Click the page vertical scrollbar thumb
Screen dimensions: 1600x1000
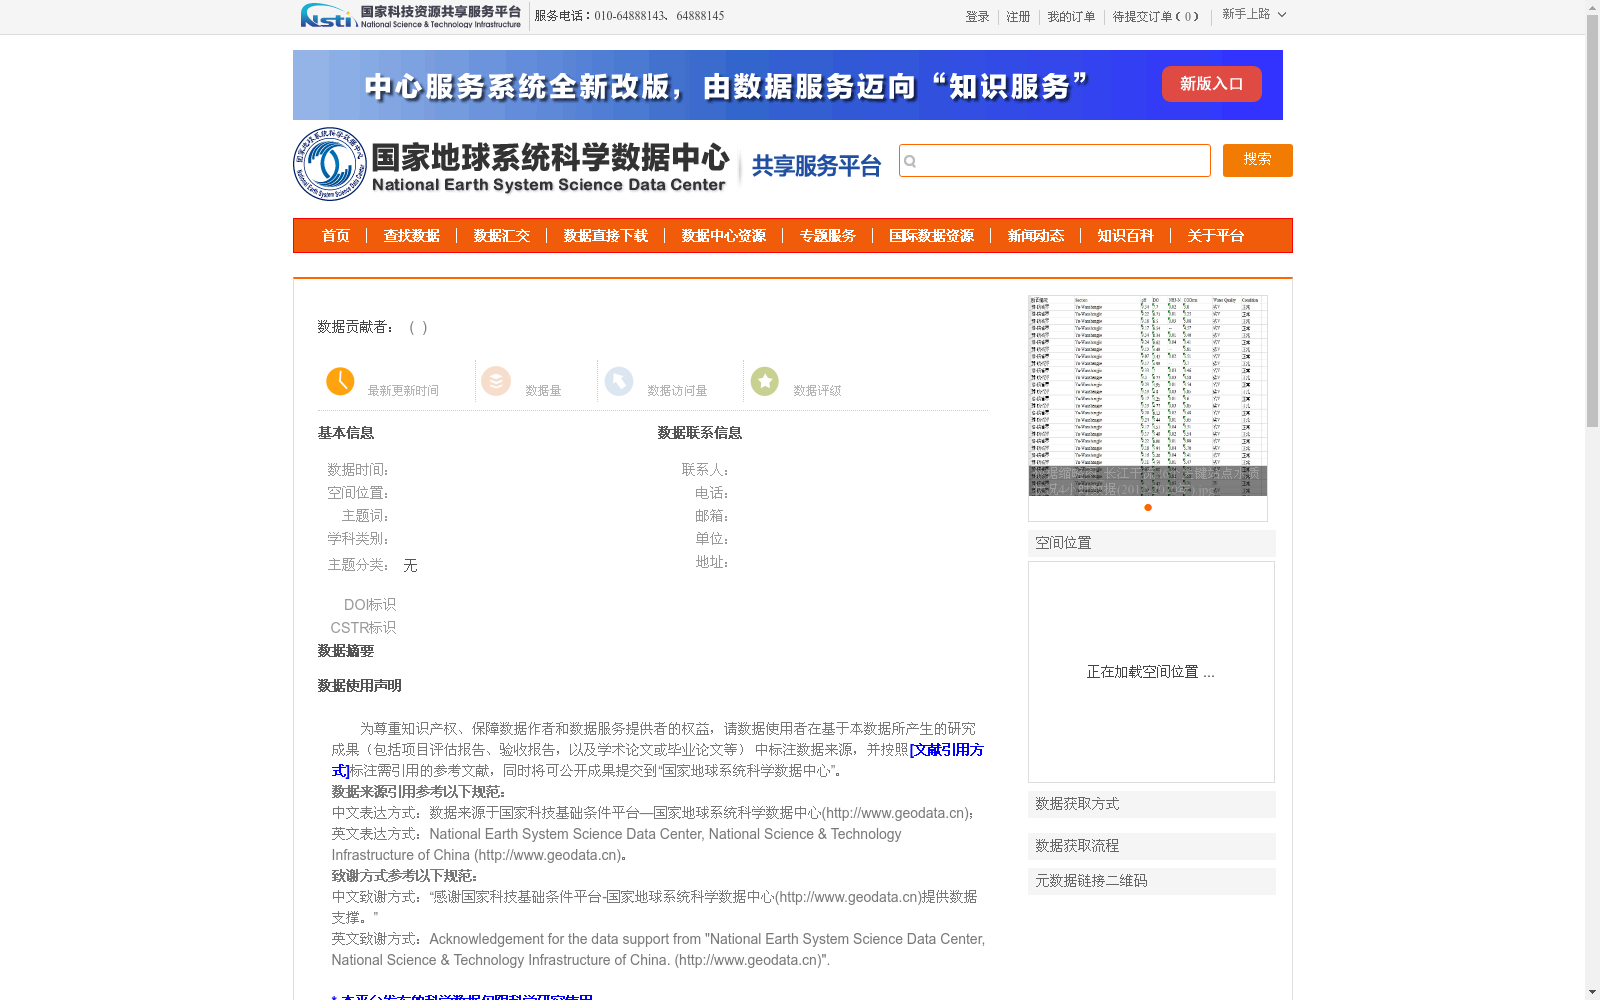pos(1592,221)
